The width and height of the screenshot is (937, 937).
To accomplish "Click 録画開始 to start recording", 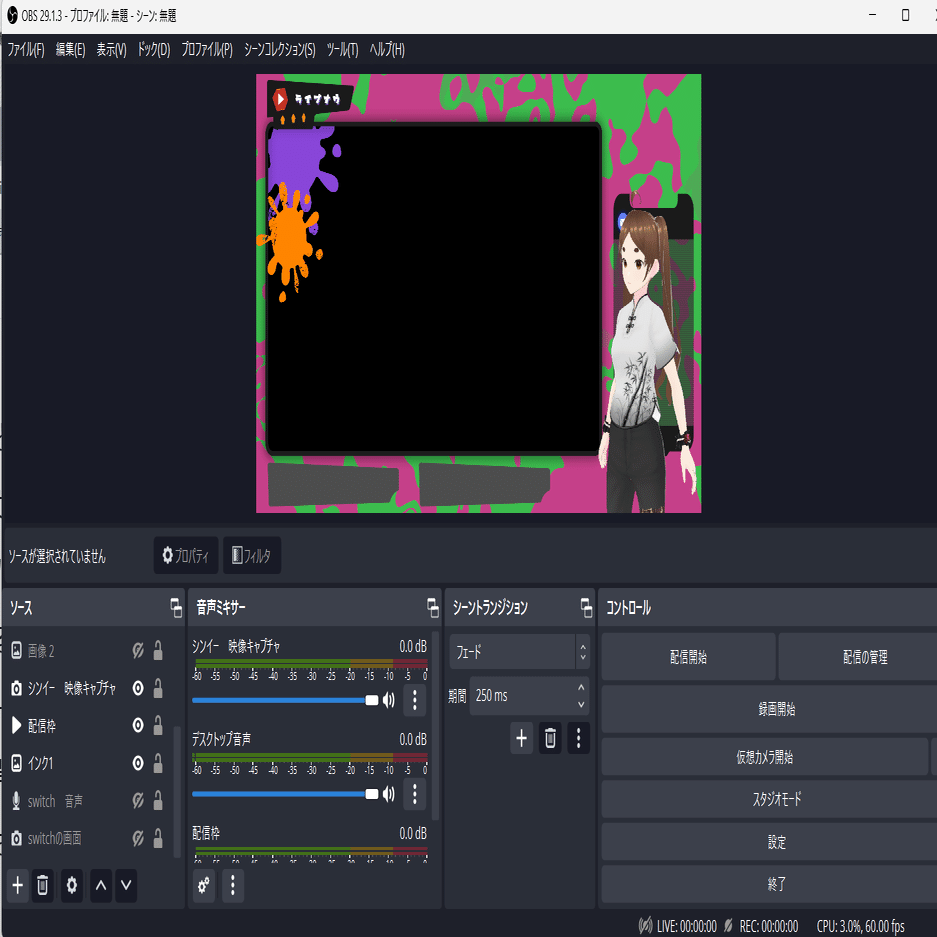I will coord(770,709).
